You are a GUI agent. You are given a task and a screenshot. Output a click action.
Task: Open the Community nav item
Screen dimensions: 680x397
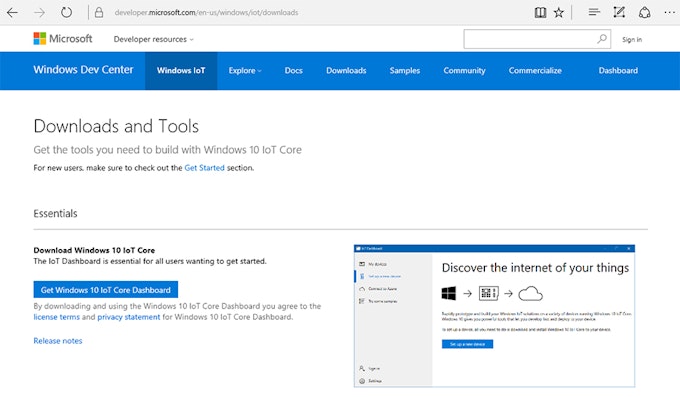click(x=464, y=70)
